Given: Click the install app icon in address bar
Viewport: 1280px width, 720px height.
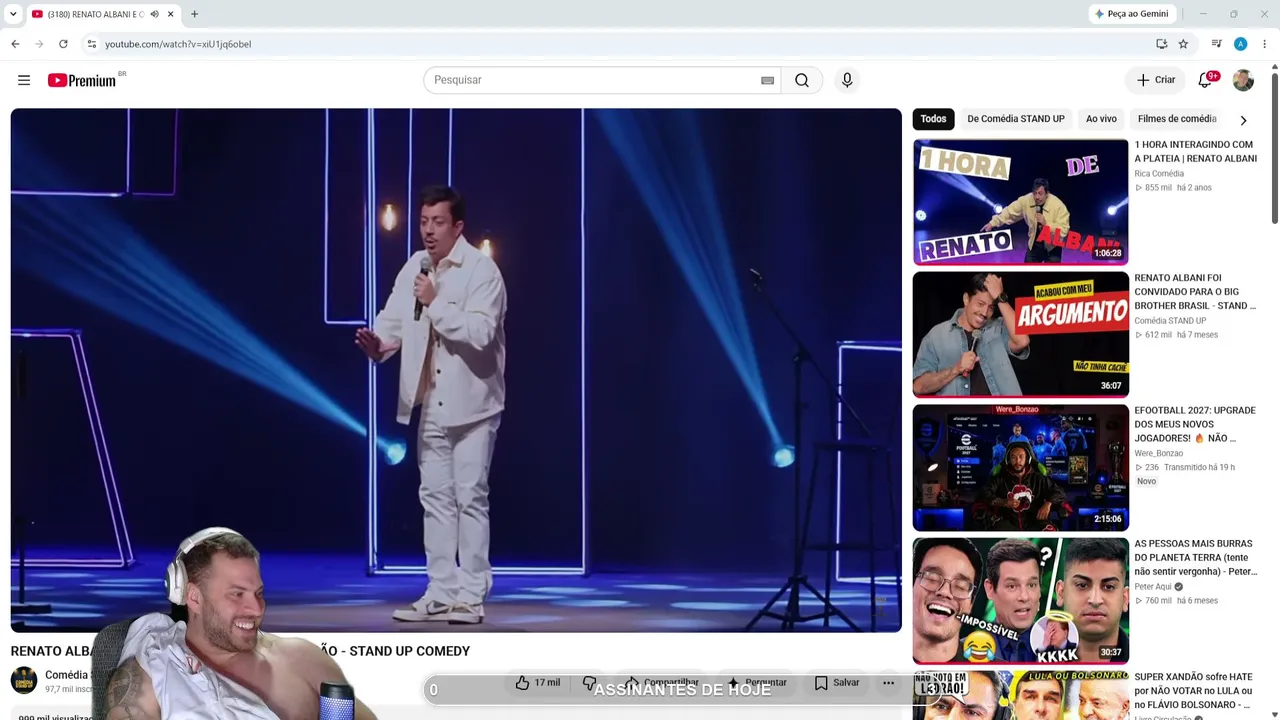Looking at the screenshot, I should tap(1161, 44).
